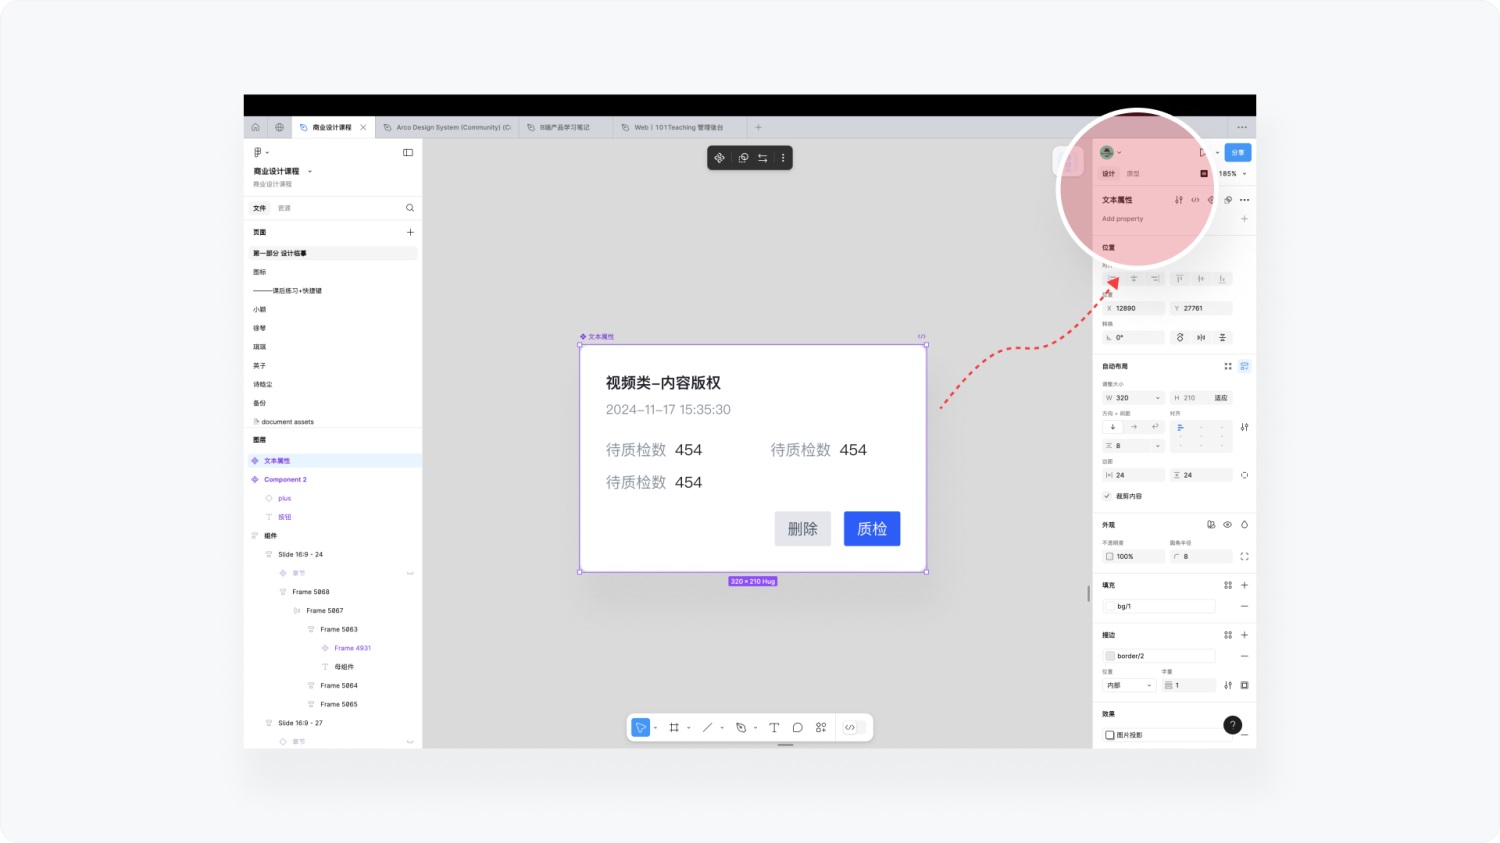Click the plus icon to add a fill
The height and width of the screenshot is (843, 1500).
coord(1244,585)
